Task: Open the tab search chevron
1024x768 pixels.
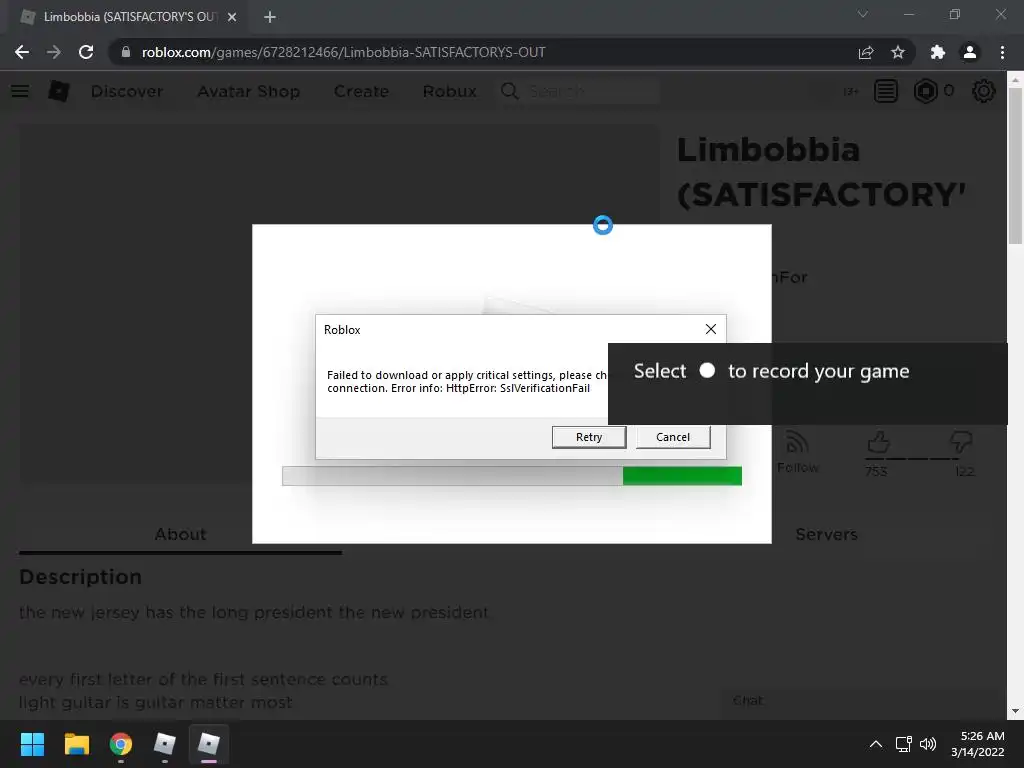Action: coord(863,14)
